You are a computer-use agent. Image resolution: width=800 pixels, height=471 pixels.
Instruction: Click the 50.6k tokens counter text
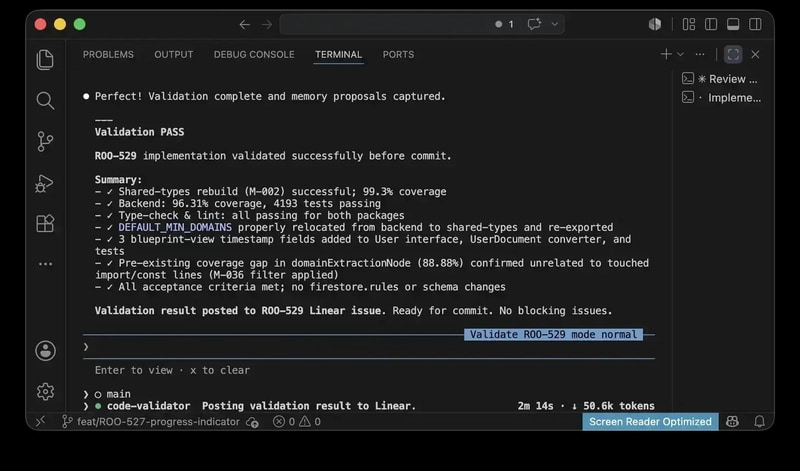point(618,406)
